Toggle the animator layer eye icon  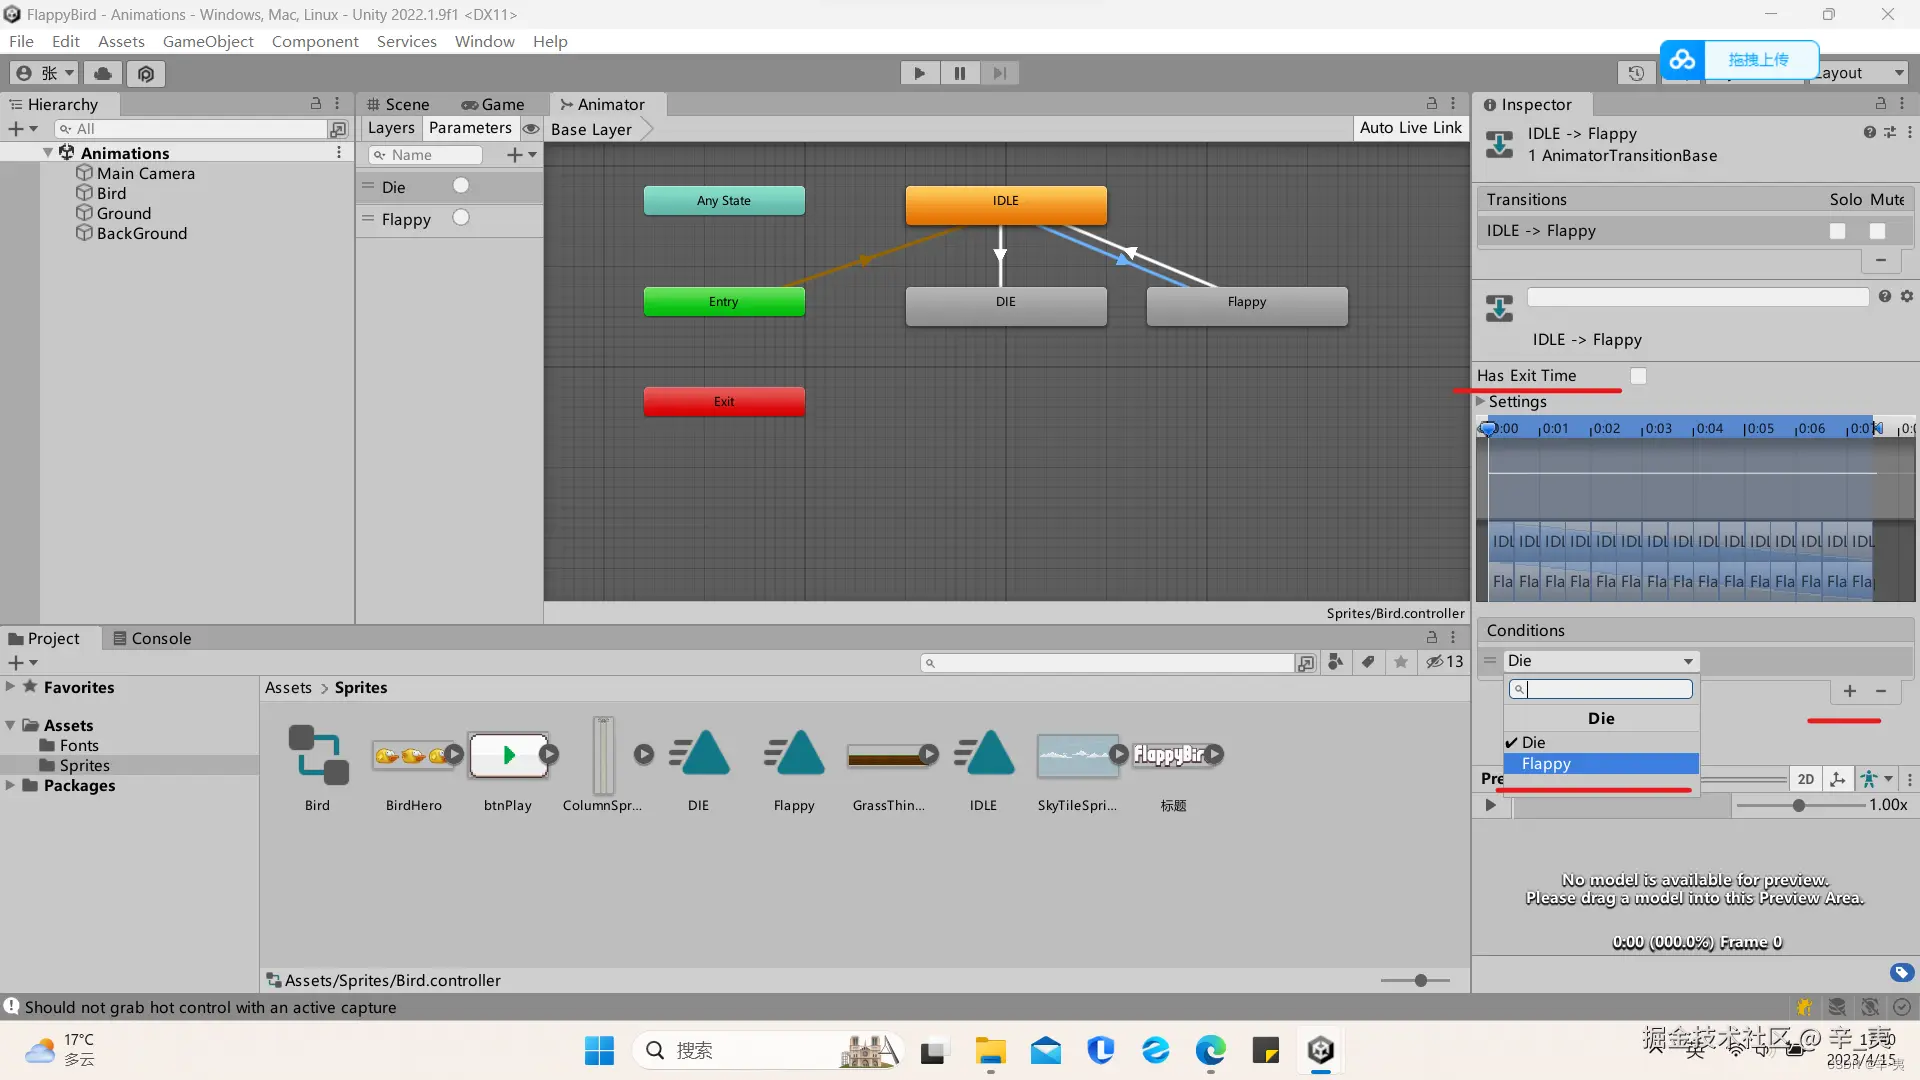click(531, 129)
